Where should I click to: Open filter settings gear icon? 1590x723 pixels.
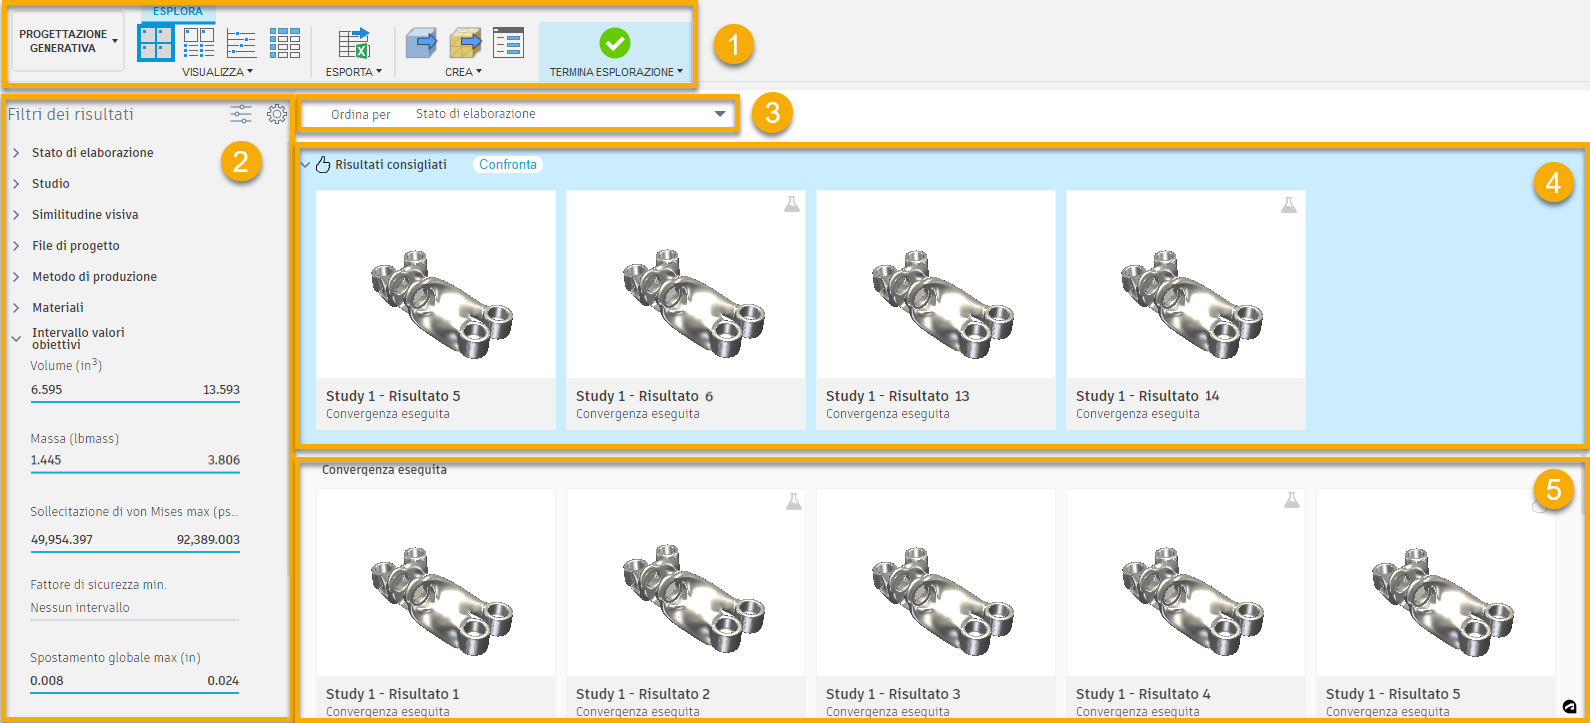click(277, 114)
